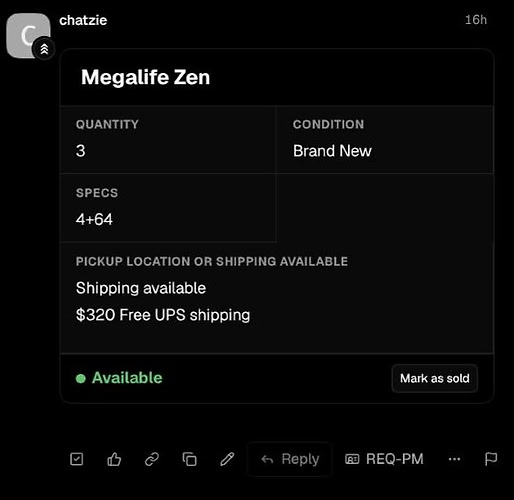Open chatzie's user avatar

click(x=28, y=36)
